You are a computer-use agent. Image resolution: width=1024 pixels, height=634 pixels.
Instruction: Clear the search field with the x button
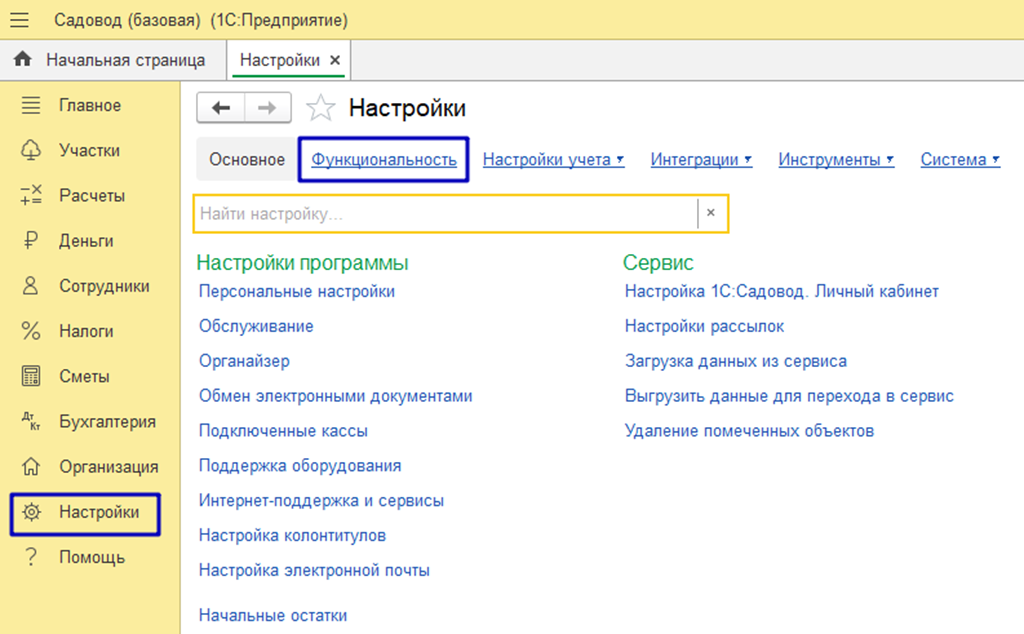tap(711, 213)
